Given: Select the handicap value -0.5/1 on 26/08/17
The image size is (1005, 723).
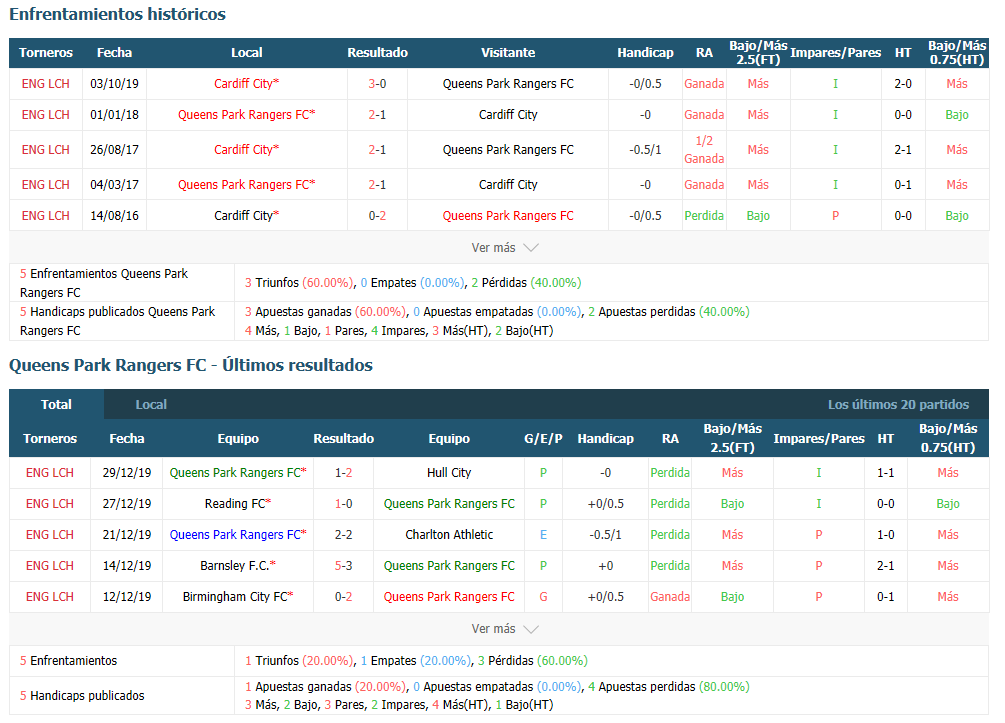Looking at the screenshot, I should click(645, 149).
